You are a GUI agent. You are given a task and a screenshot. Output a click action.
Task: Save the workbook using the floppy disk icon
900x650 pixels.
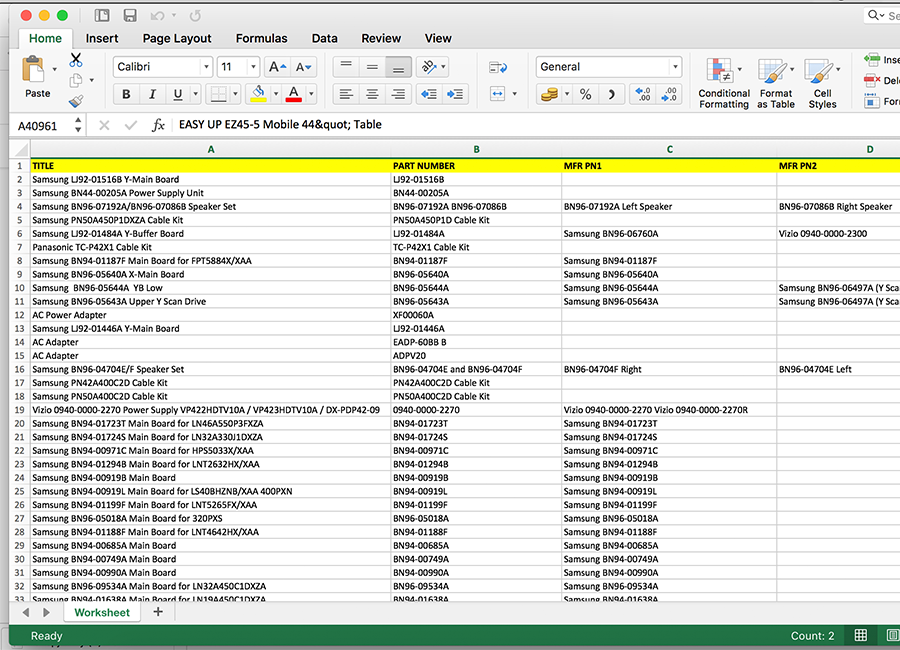pyautogui.click(x=130, y=16)
